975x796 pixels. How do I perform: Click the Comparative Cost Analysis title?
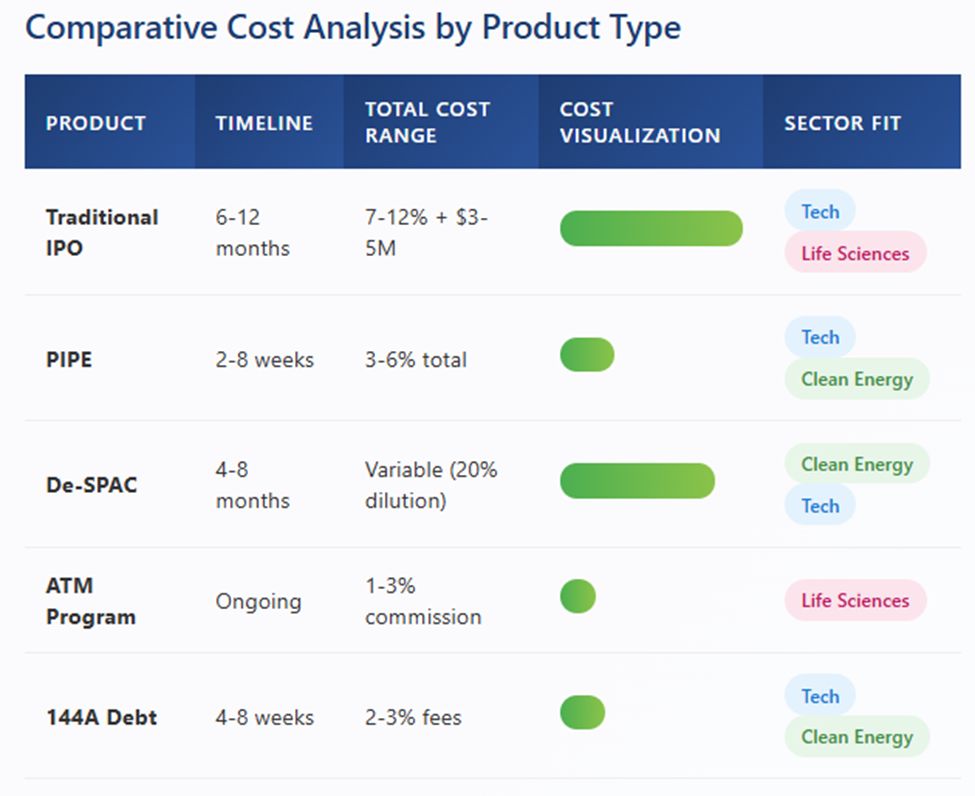click(353, 27)
